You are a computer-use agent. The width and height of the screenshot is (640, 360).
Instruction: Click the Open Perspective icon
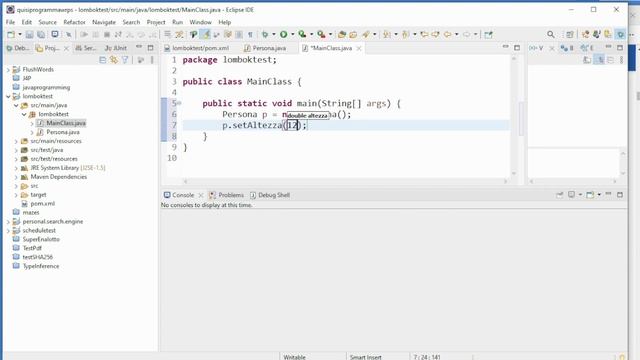click(x=570, y=35)
